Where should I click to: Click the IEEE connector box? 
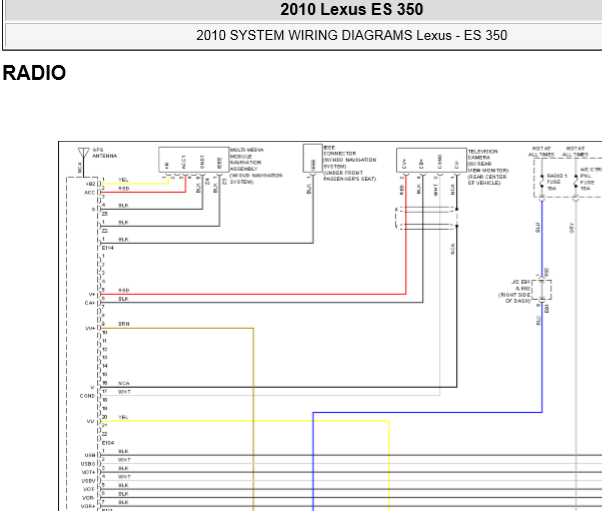313,159
